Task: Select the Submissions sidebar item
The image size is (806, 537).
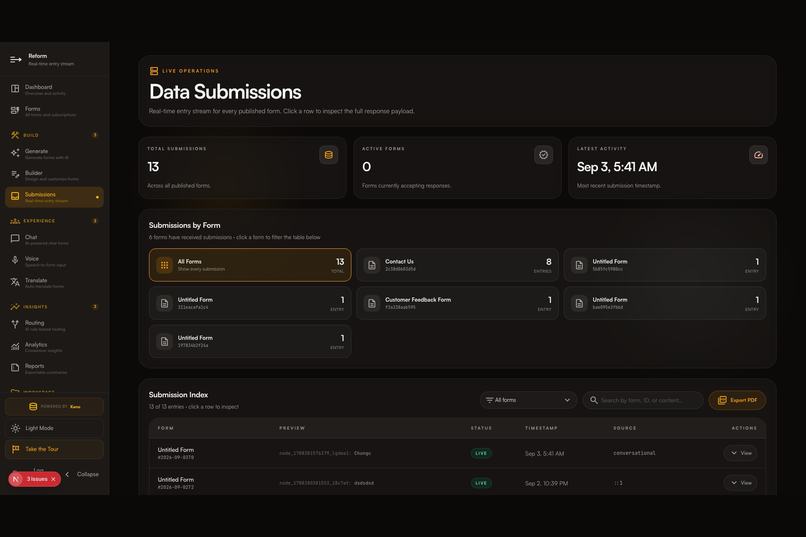Action: [x=54, y=197]
